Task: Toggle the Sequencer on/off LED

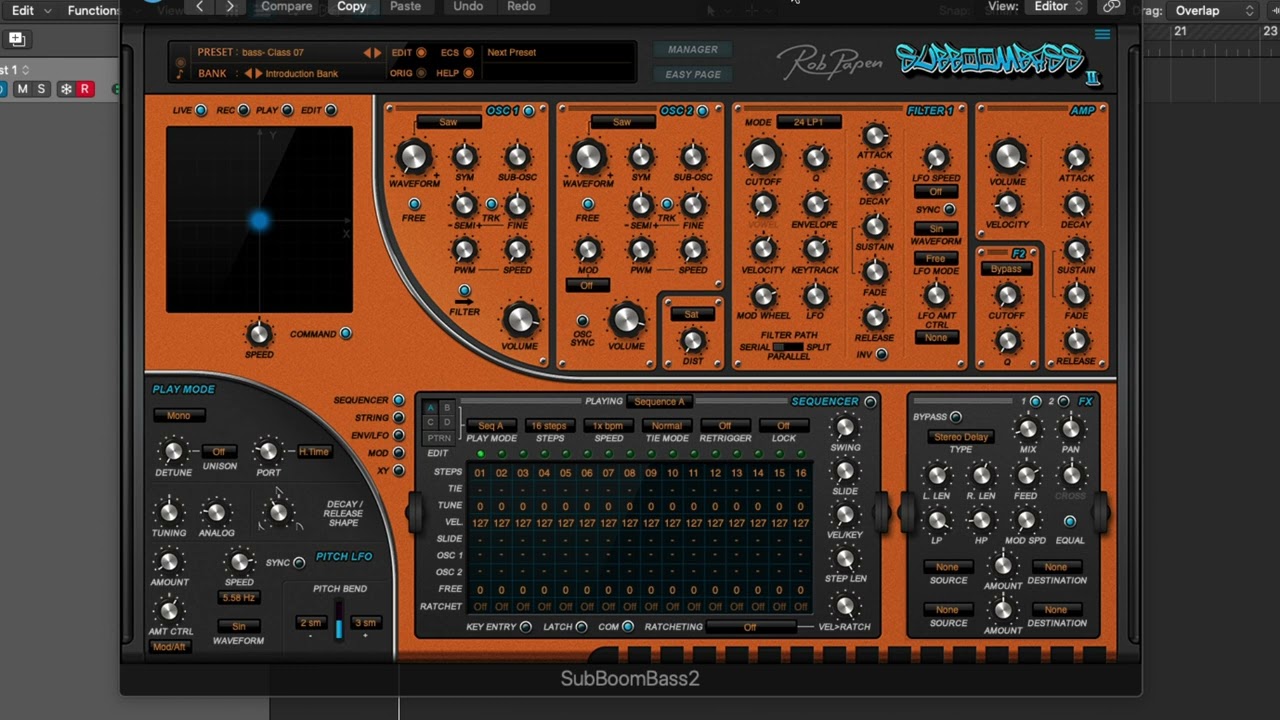Action: click(870, 402)
